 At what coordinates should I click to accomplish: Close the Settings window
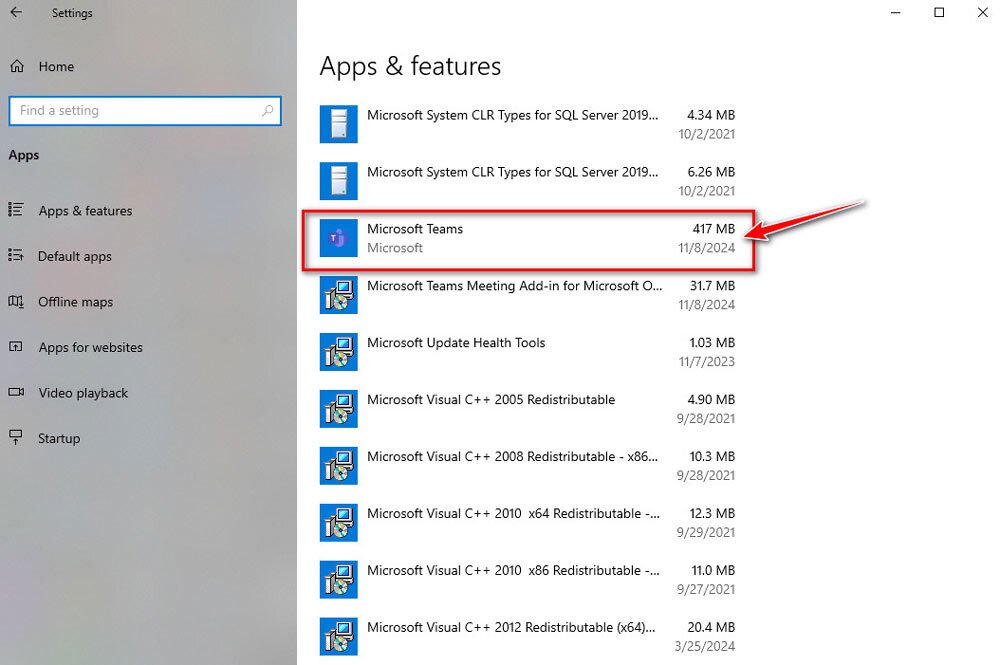pos(982,13)
